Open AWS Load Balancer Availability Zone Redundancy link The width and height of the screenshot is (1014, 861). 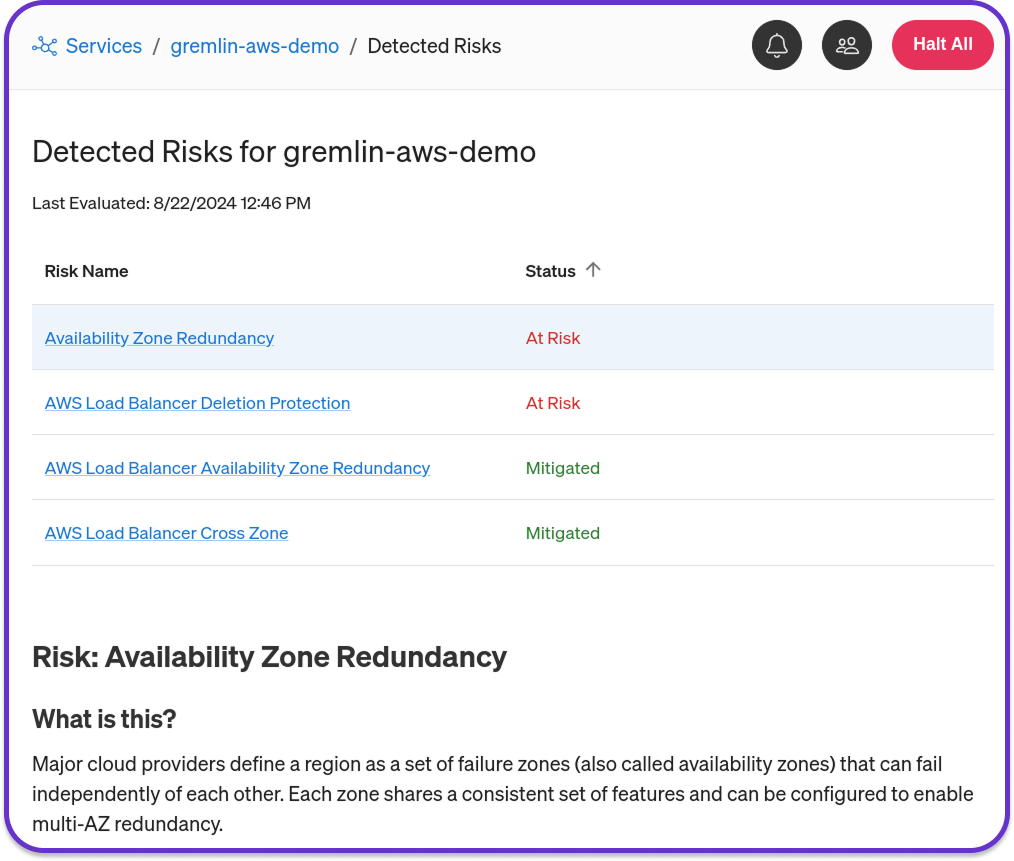[237, 468]
